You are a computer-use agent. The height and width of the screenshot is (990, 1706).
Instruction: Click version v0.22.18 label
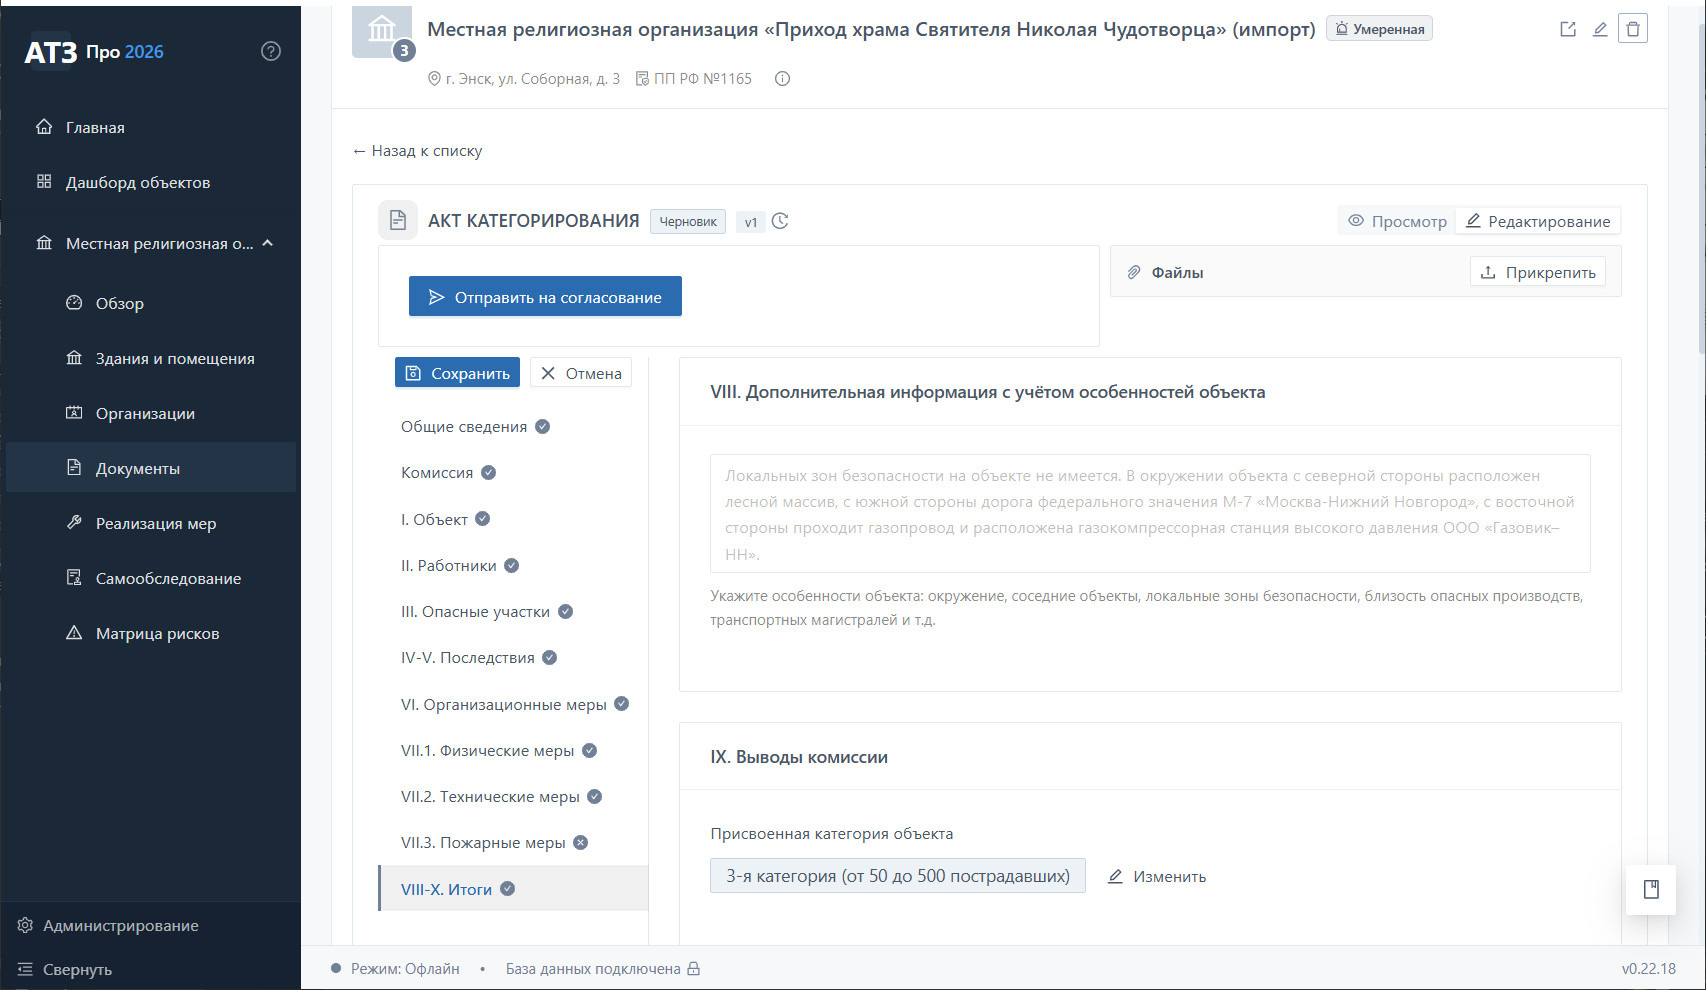(x=1649, y=968)
